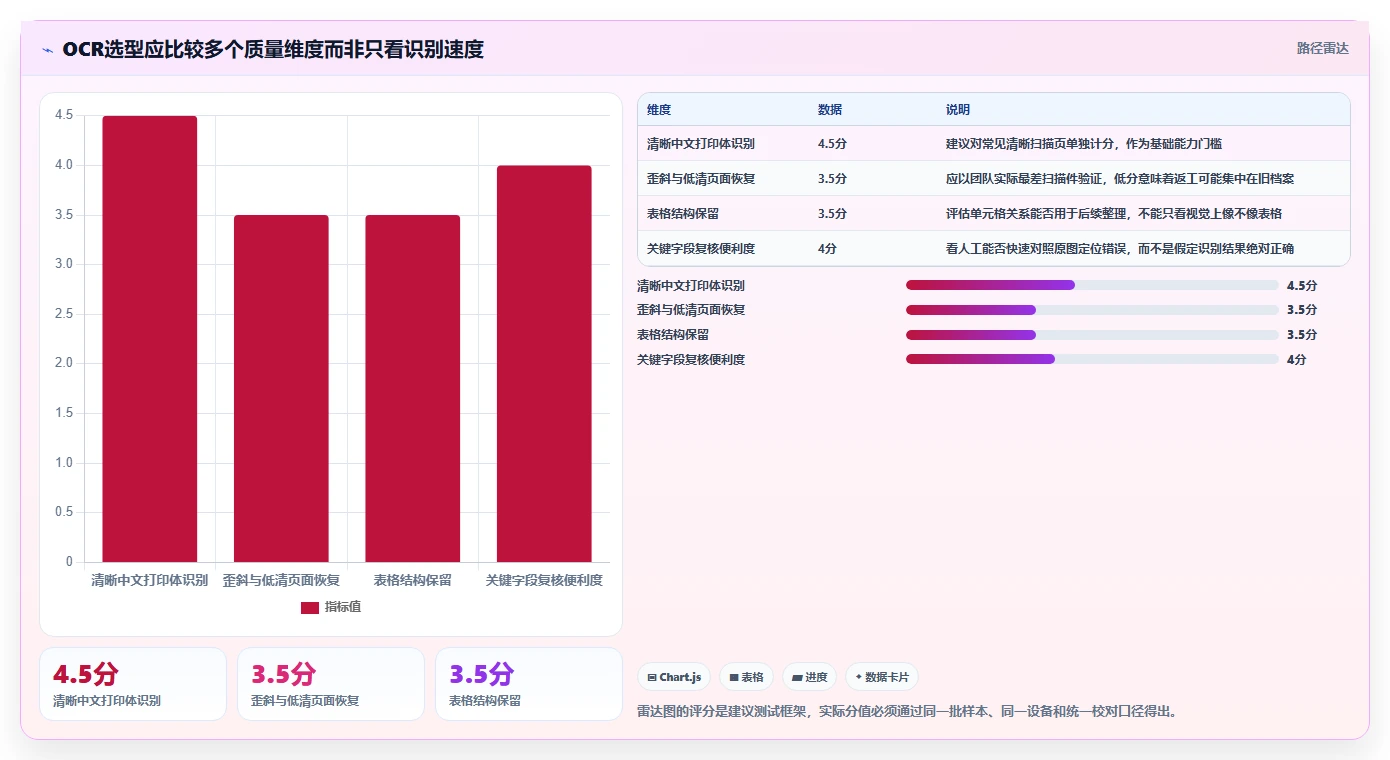The image size is (1390, 760).
Task: Click the 数据 column header
Action: click(830, 110)
